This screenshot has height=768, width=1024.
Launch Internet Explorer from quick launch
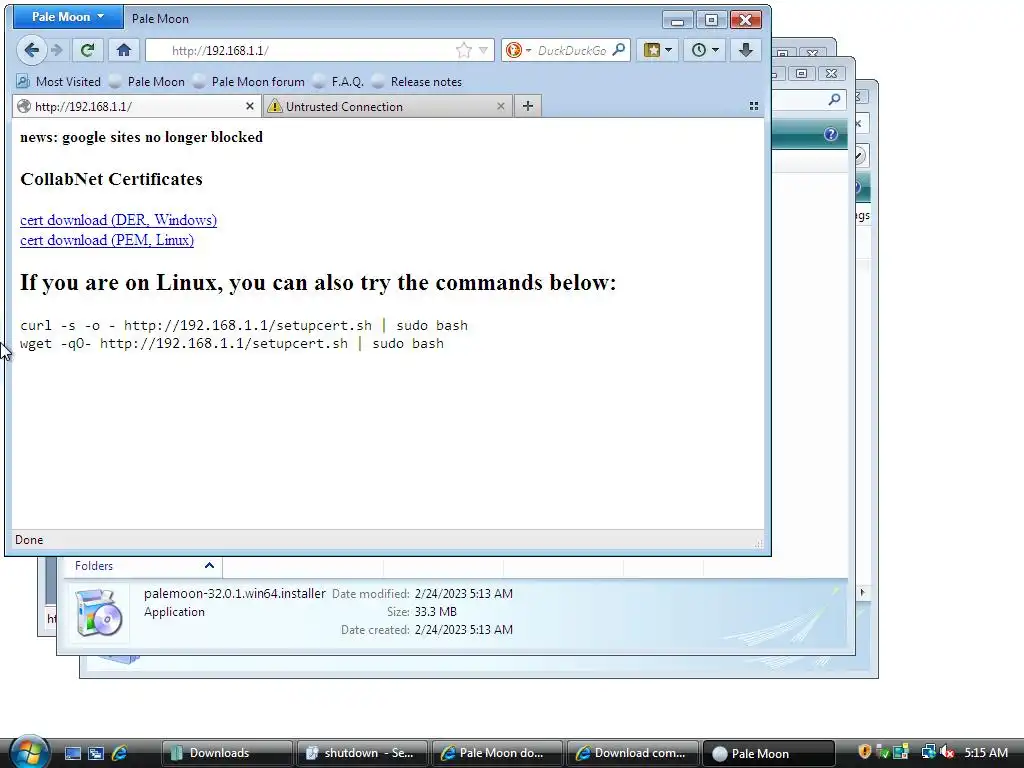tap(120, 753)
